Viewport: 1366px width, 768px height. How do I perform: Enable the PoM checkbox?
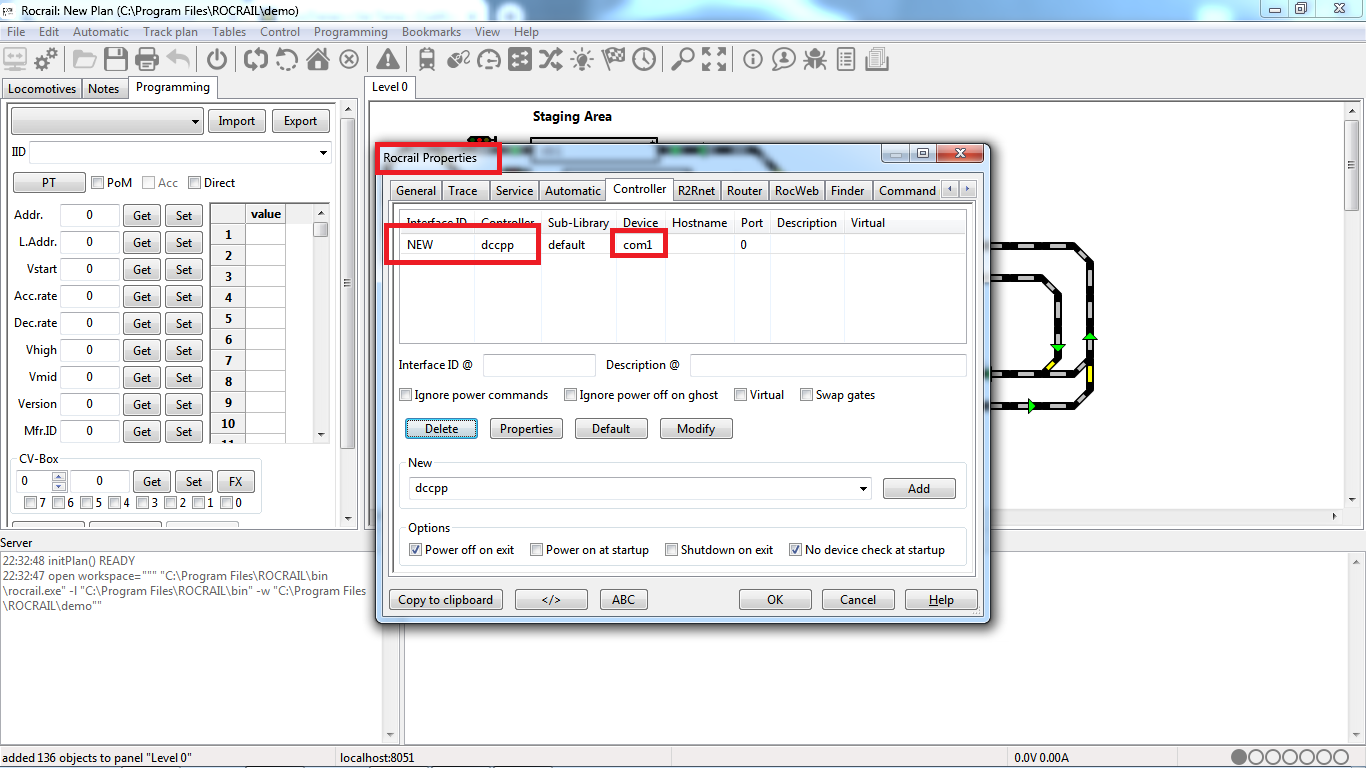[98, 183]
